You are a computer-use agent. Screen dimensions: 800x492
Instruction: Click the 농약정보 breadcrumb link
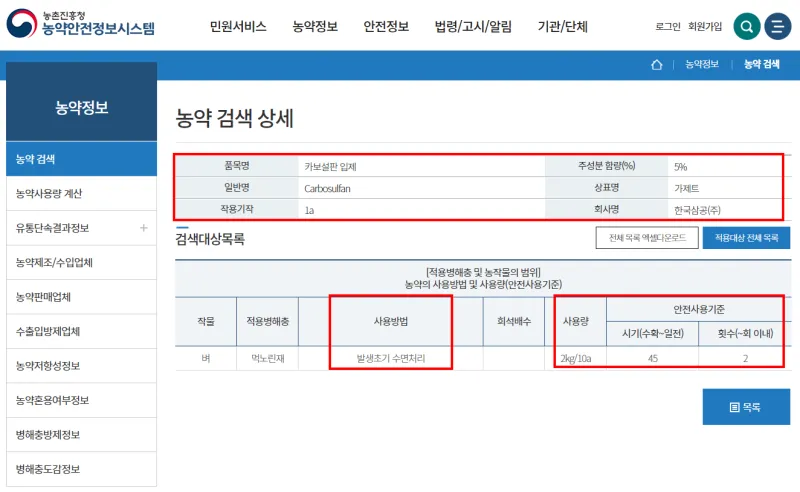click(x=702, y=65)
